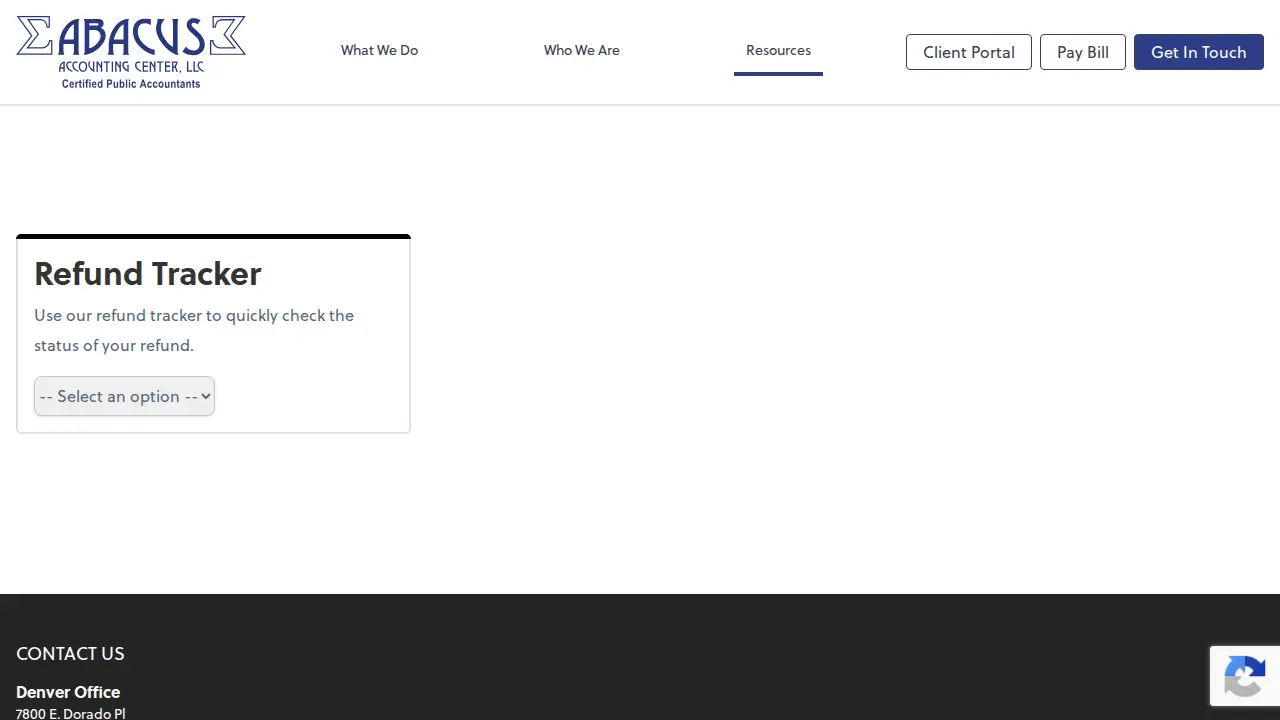This screenshot has height=720, width=1280.
Task: Click the CONTACT US footer heading
Action: coord(70,653)
